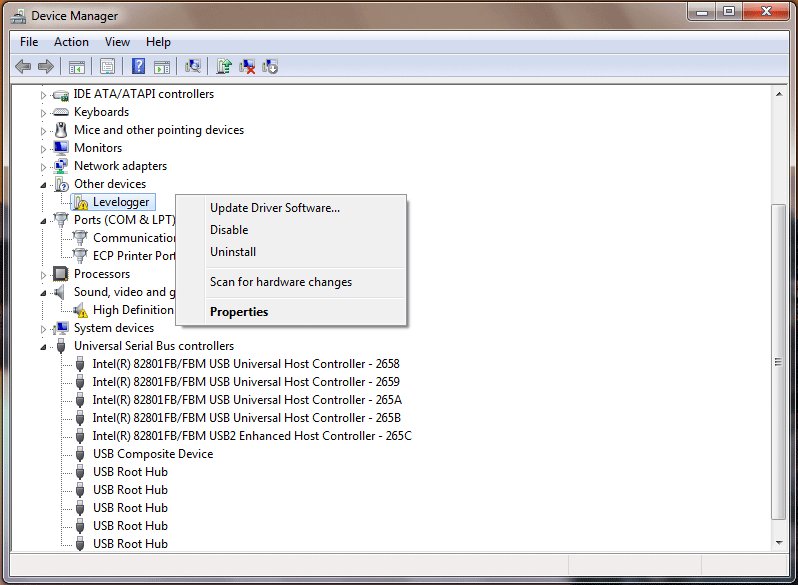Expand the Network adapters node arrow
The height and width of the screenshot is (585, 798).
tap(43, 167)
